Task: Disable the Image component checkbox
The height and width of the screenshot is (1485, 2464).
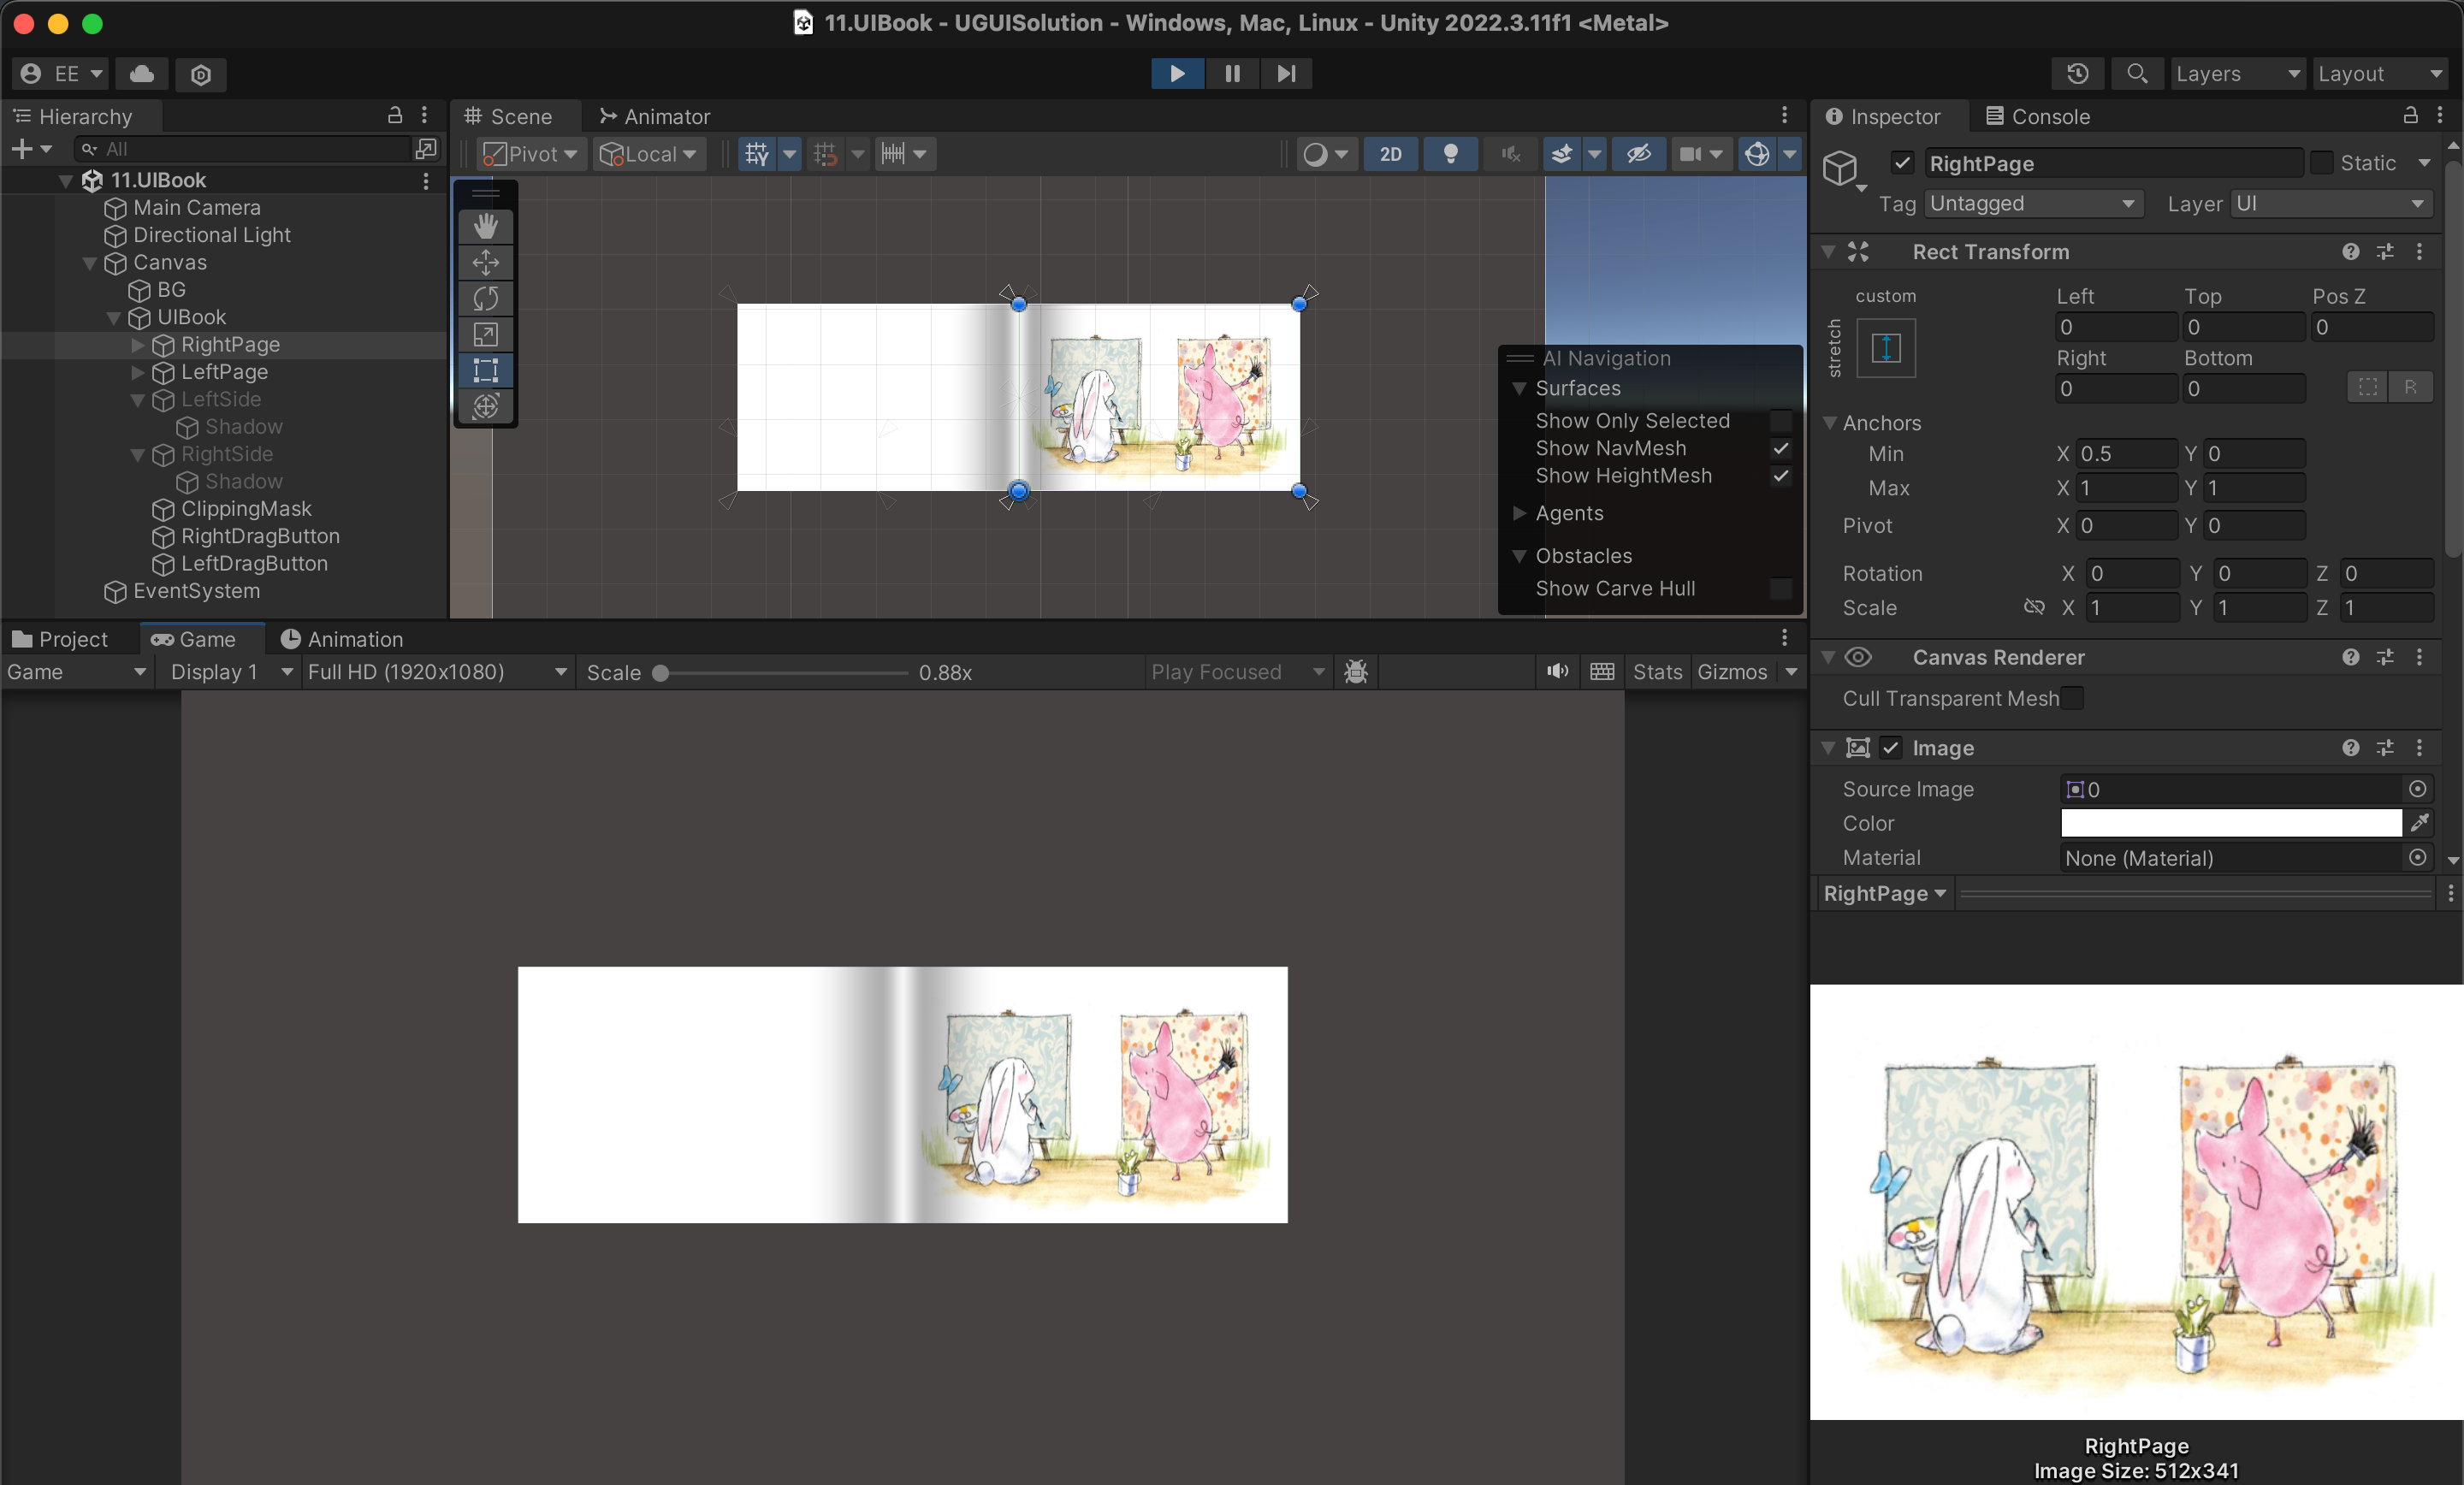Action: pyautogui.click(x=1890, y=748)
